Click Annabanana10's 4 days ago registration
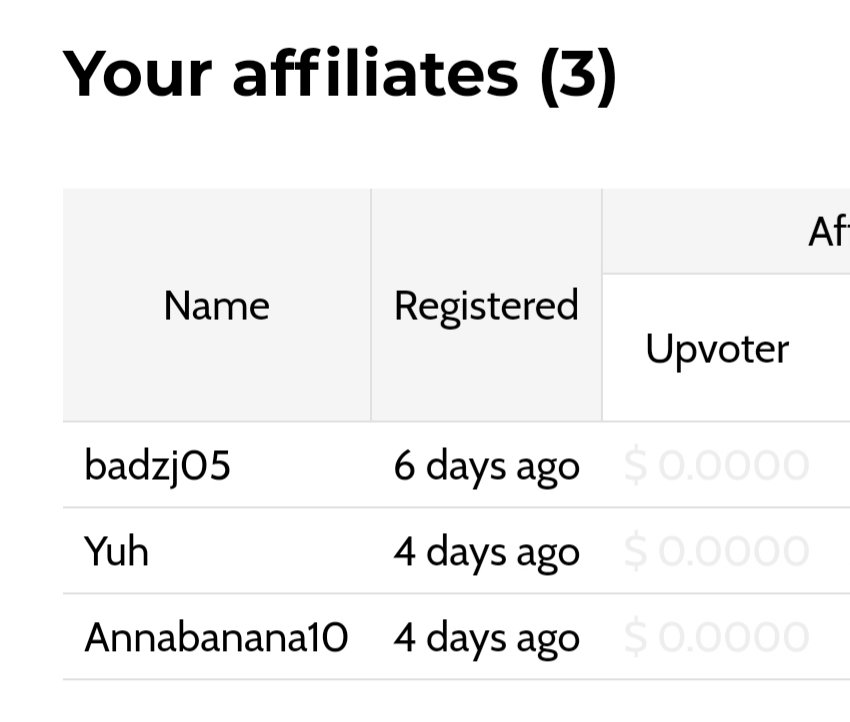This screenshot has height=722, width=850. pos(487,639)
